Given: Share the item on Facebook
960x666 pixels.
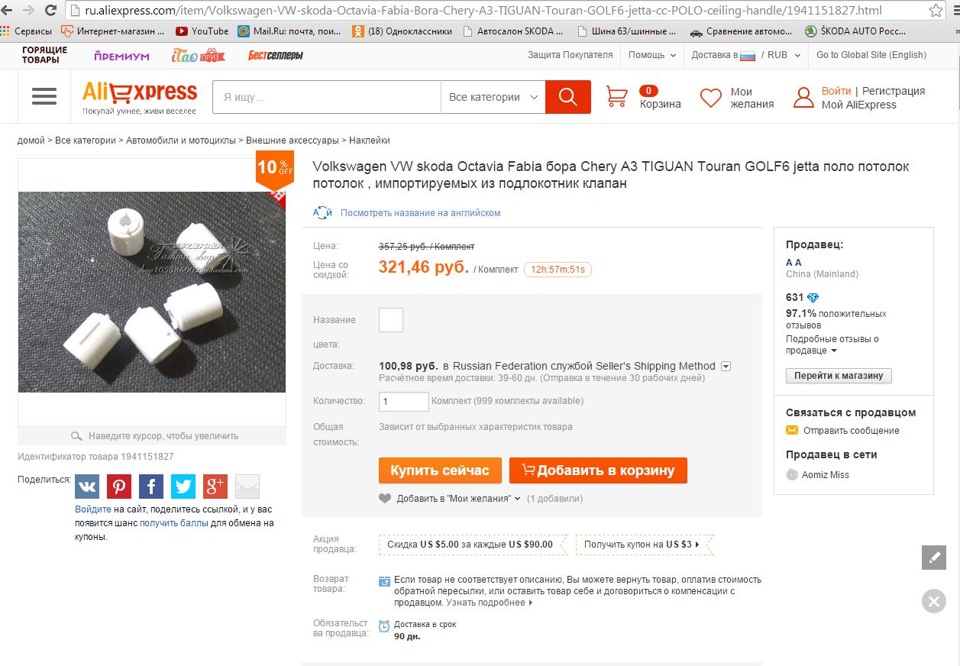Looking at the screenshot, I should pyautogui.click(x=151, y=487).
